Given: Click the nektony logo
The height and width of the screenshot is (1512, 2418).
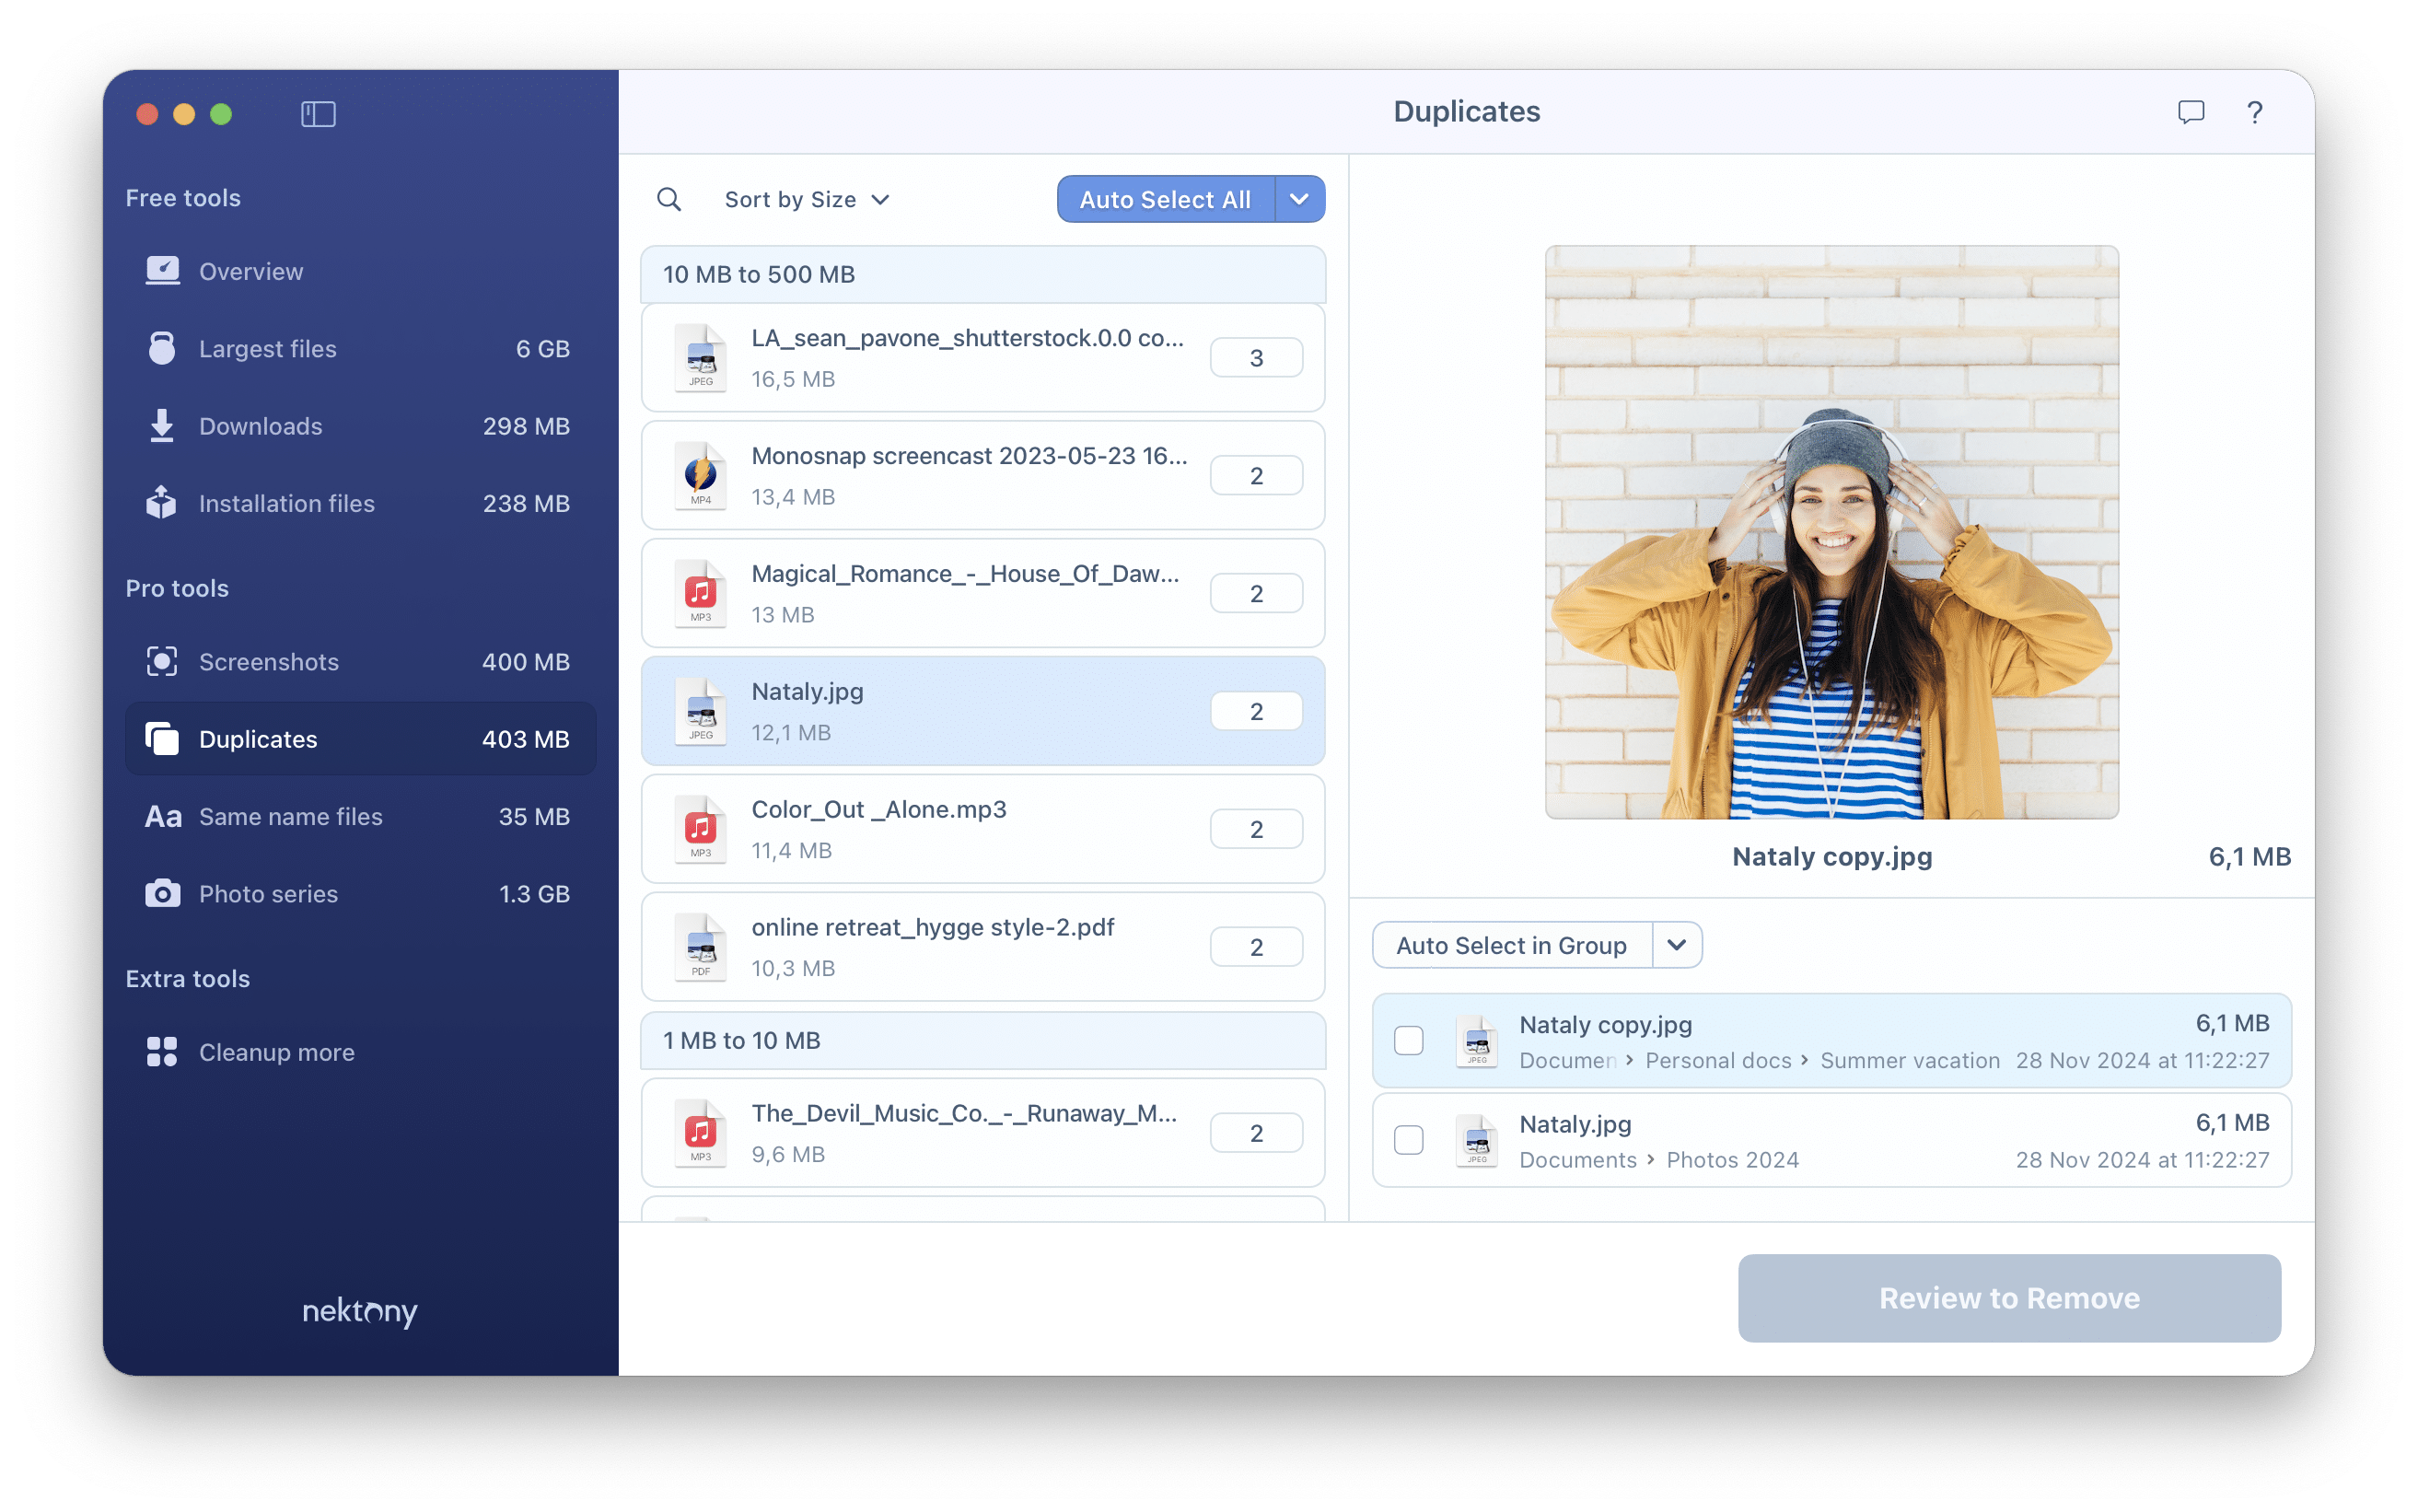Looking at the screenshot, I should [x=360, y=1311].
